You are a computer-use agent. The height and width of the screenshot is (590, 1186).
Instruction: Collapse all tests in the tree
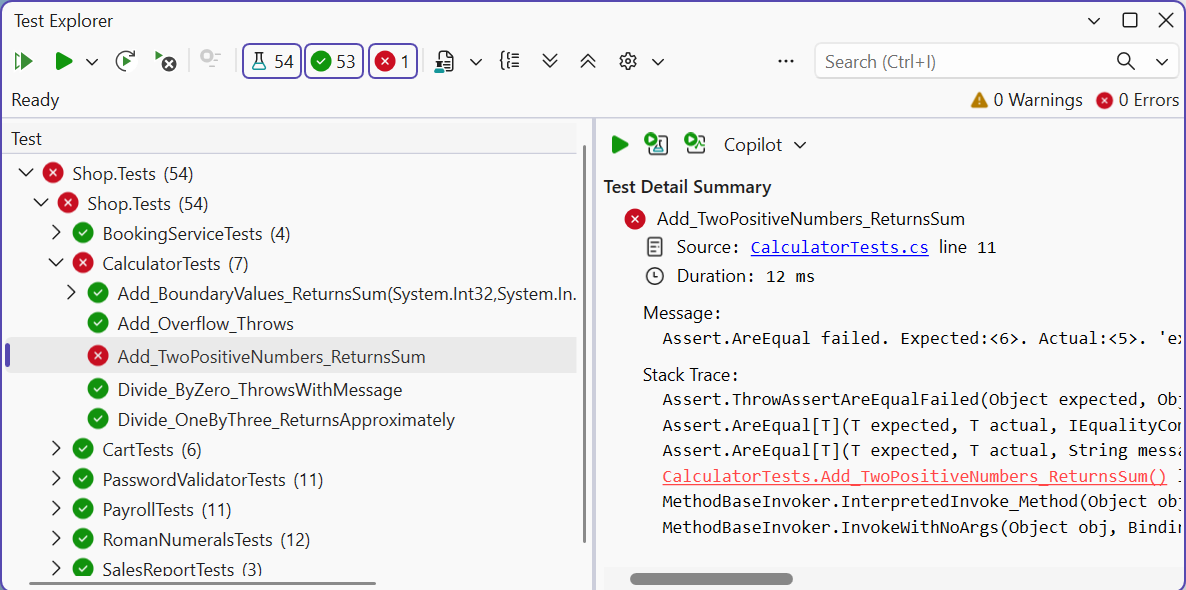pyautogui.click(x=588, y=61)
